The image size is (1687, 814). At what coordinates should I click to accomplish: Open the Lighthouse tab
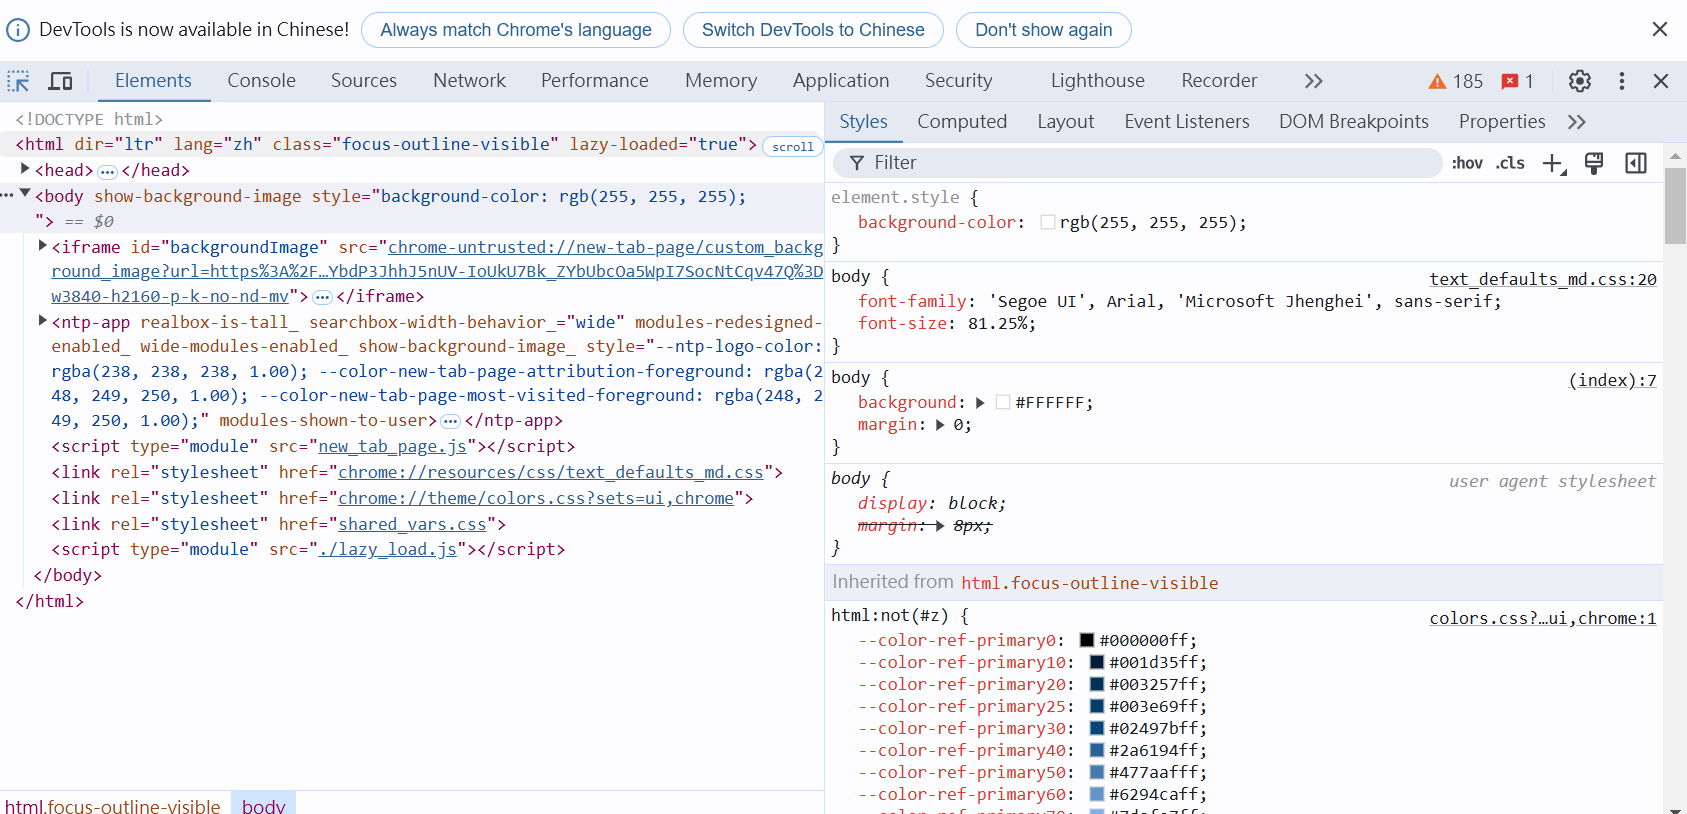[x=1097, y=81]
